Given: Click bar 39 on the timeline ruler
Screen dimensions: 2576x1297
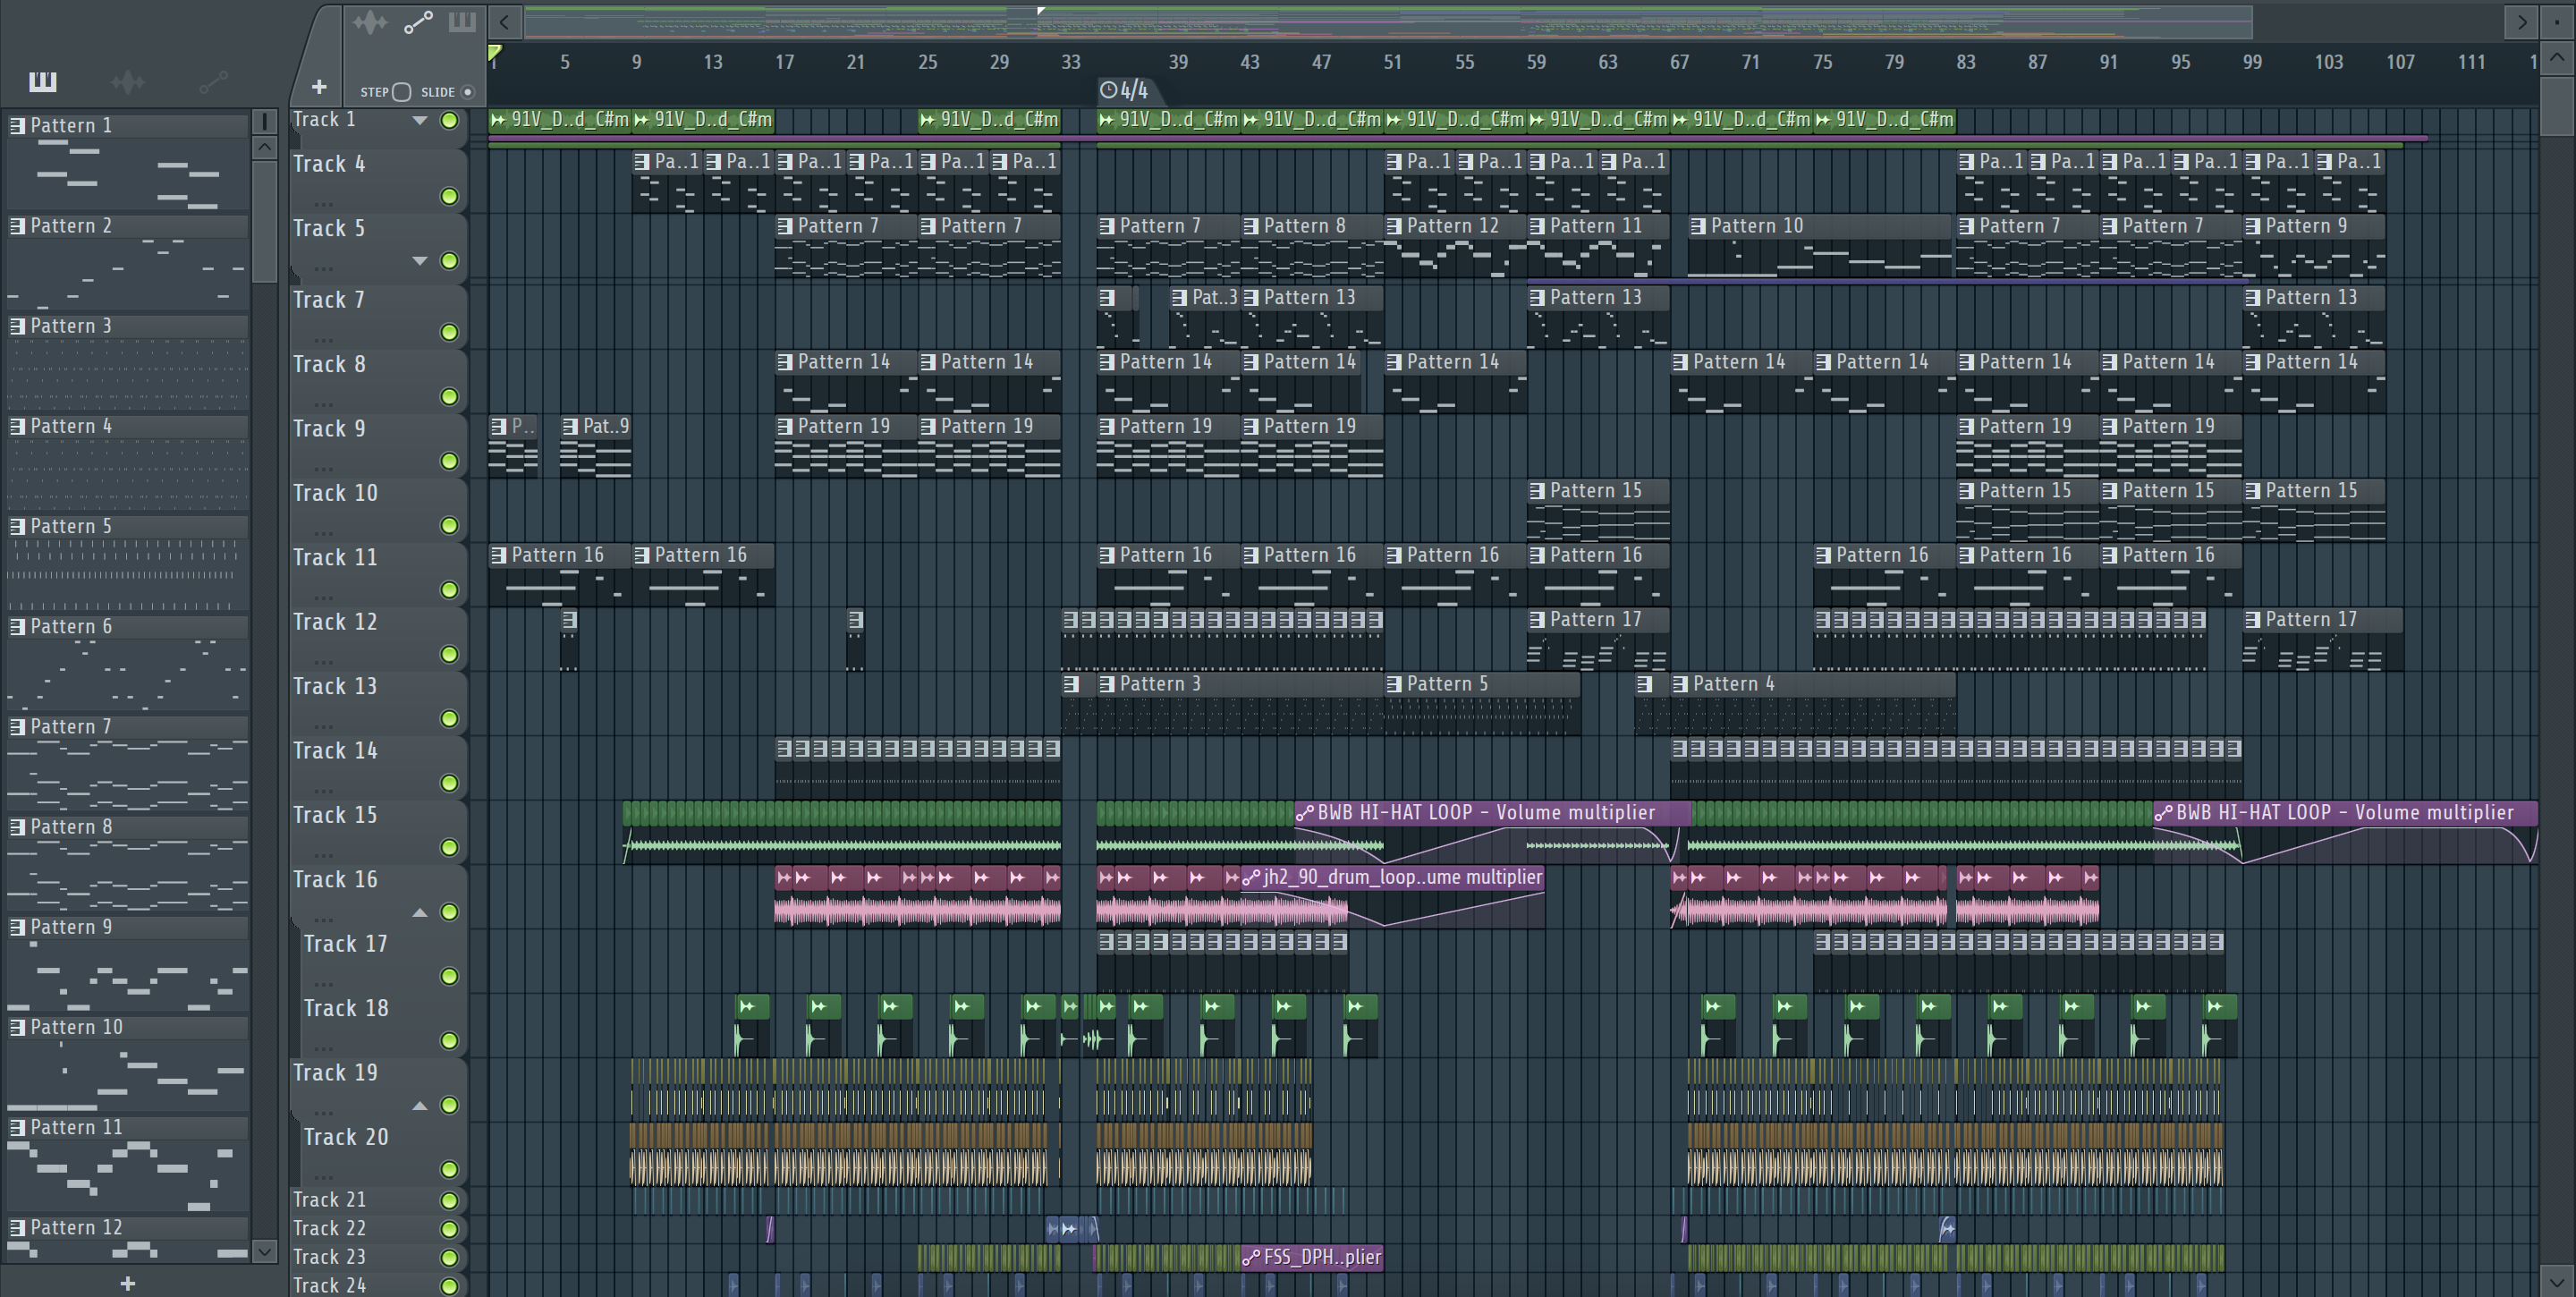Looking at the screenshot, I should coord(1178,62).
